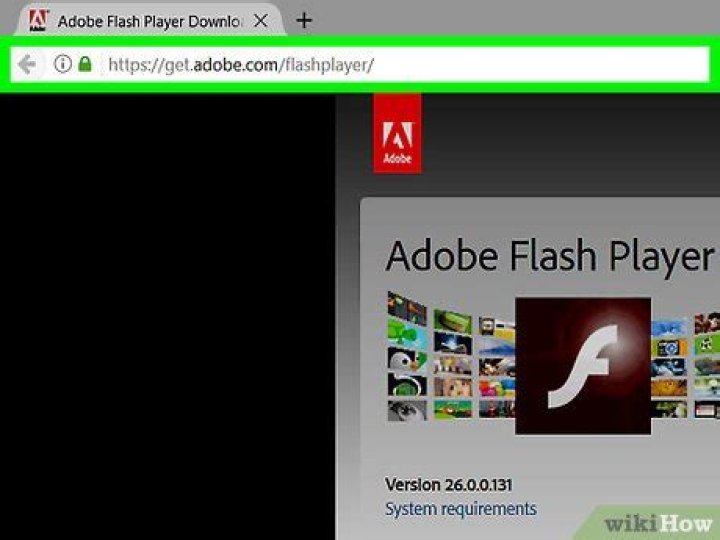This screenshot has height=540, width=720.
Task: Click the get.adobe.com URL address field
Action: [400, 65]
